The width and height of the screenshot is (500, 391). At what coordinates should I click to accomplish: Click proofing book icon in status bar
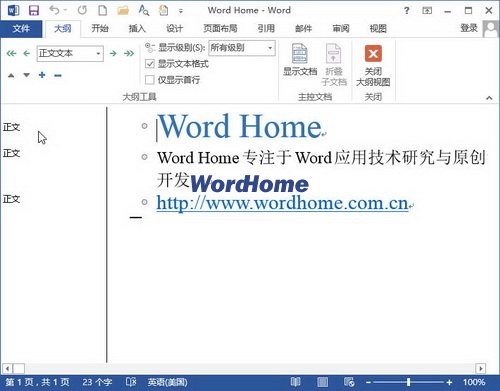click(131, 382)
